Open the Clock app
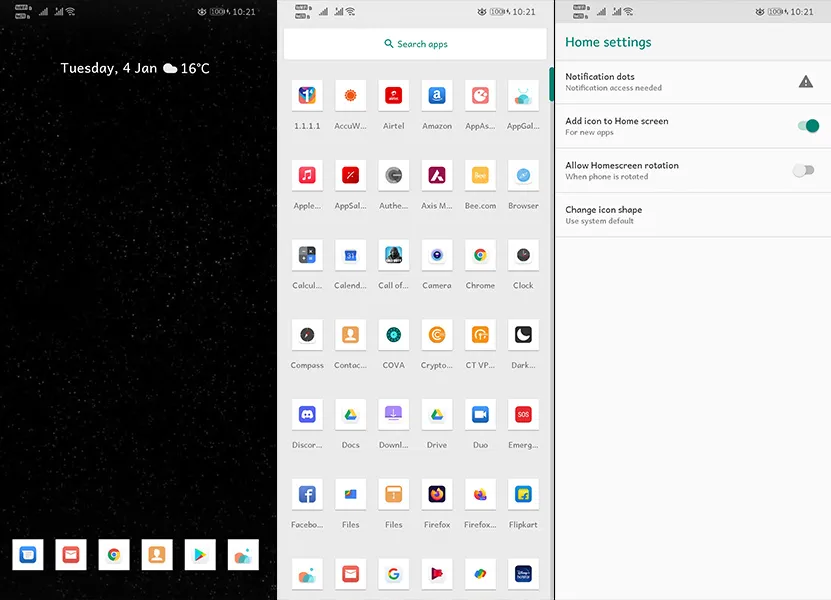This screenshot has width=831, height=600. tap(523, 255)
